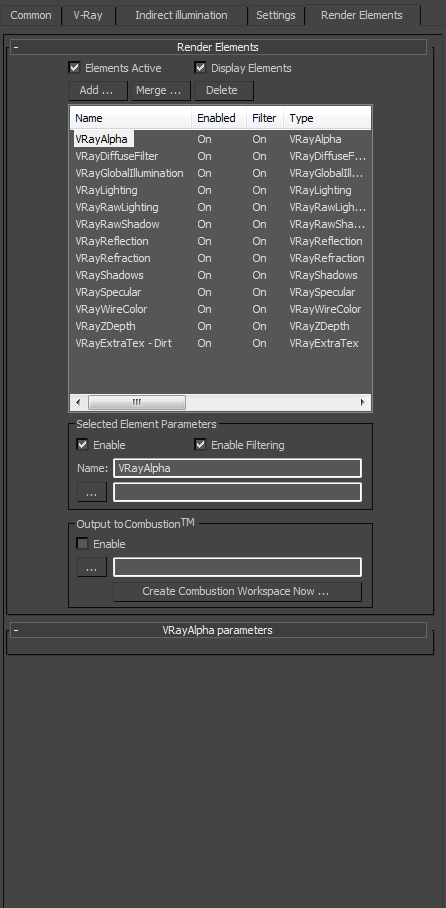Screen dimensions: 446x908
Task: Select the VRayAlpha element row
Action: [220, 139]
